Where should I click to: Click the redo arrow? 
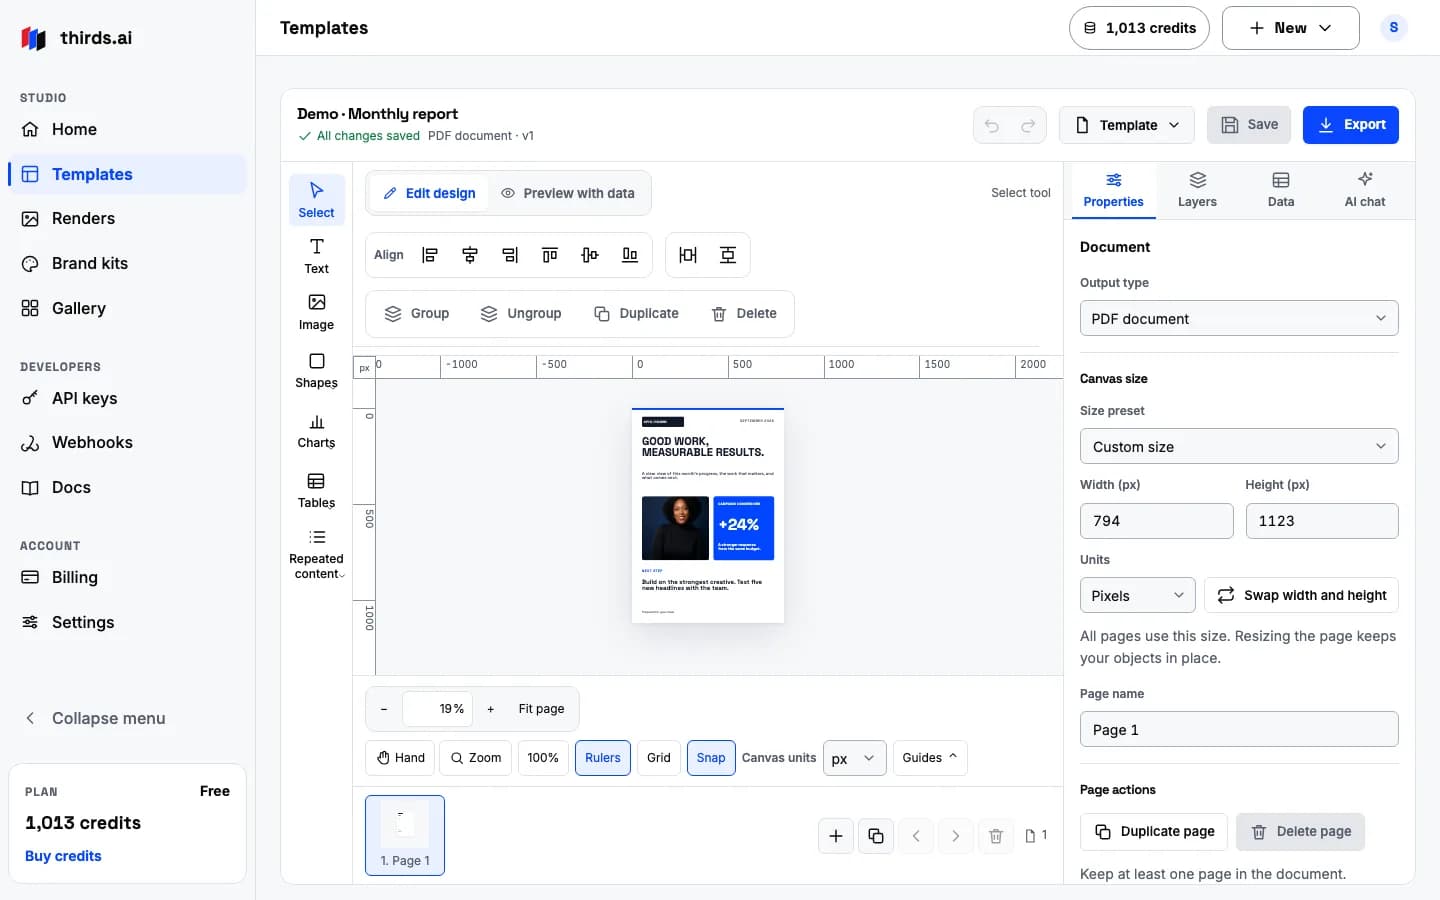[1028, 125]
